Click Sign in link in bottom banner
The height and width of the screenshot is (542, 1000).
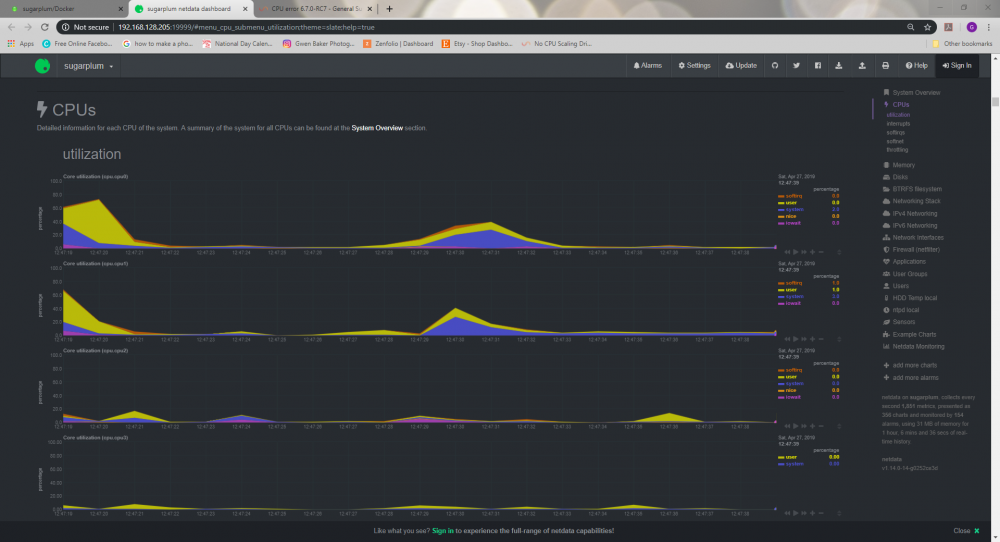(443, 531)
